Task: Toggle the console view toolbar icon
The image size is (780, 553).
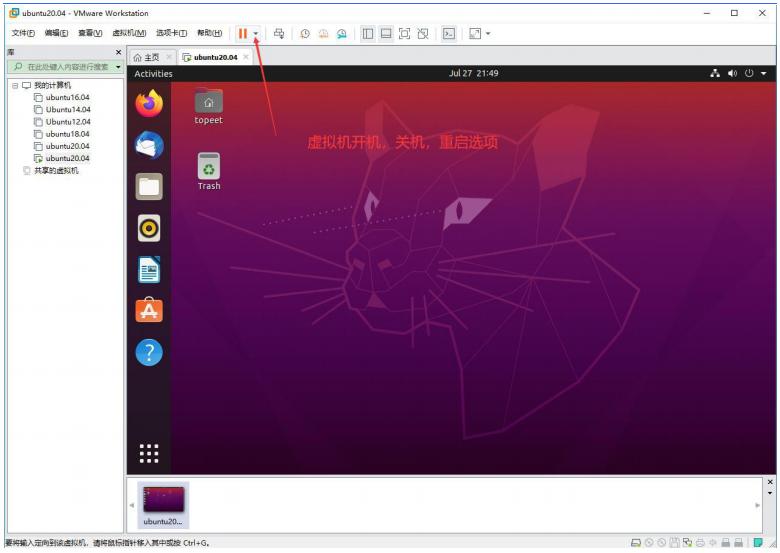Action: [449, 33]
